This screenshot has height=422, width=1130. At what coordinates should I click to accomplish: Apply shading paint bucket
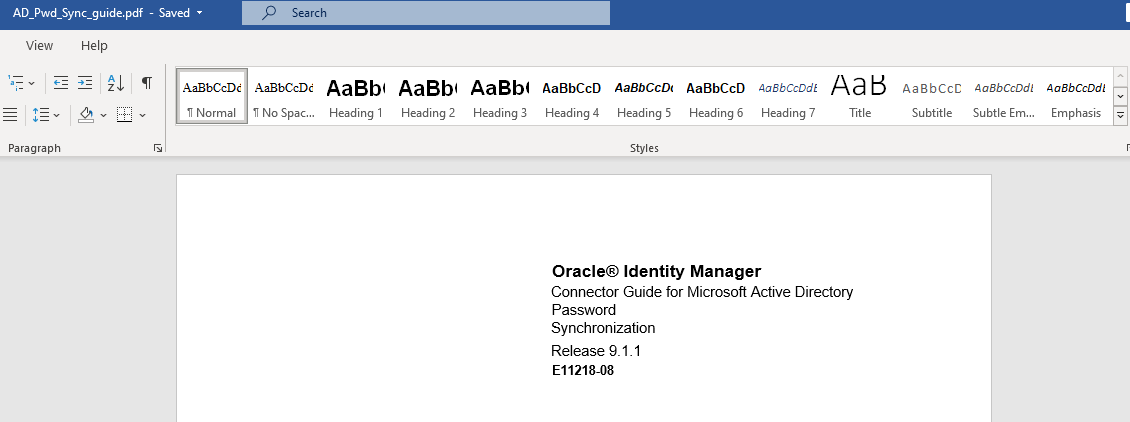click(86, 114)
